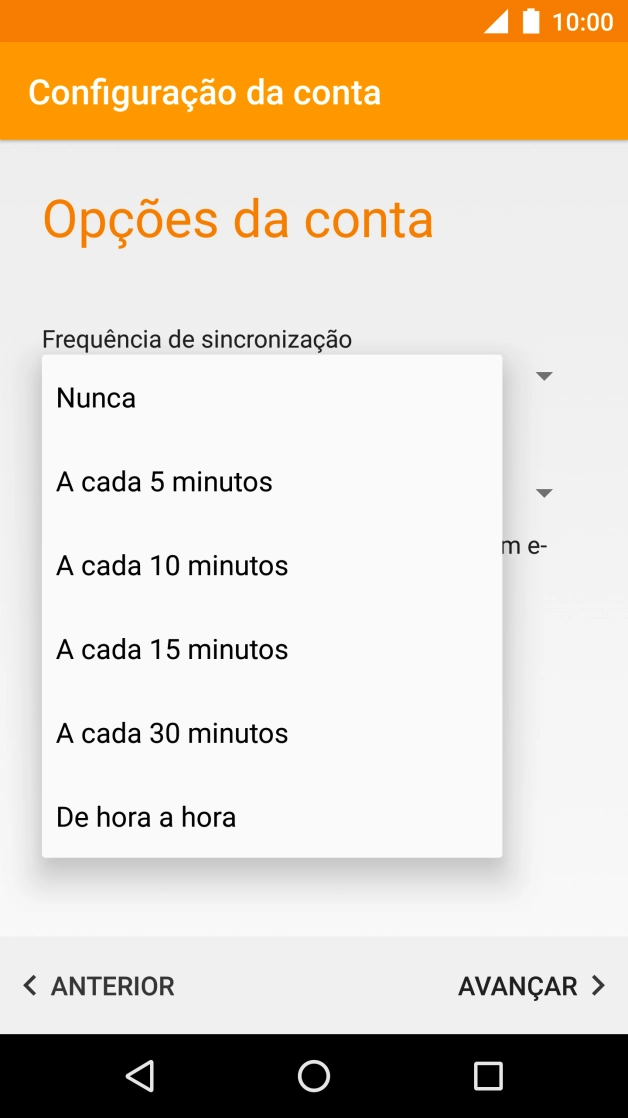Open recent apps with the square icon
This screenshot has height=1118, width=628.
click(488, 1075)
